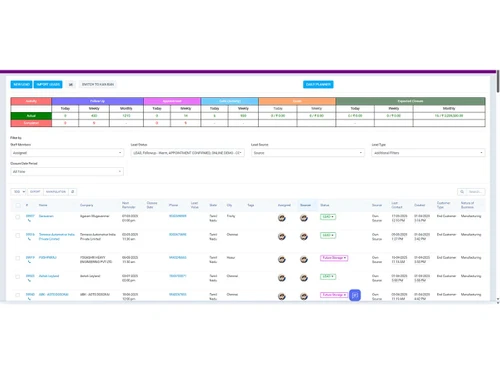The width and height of the screenshot is (500, 375).
Task: Click the Import Leads button
Action: pos(48,84)
